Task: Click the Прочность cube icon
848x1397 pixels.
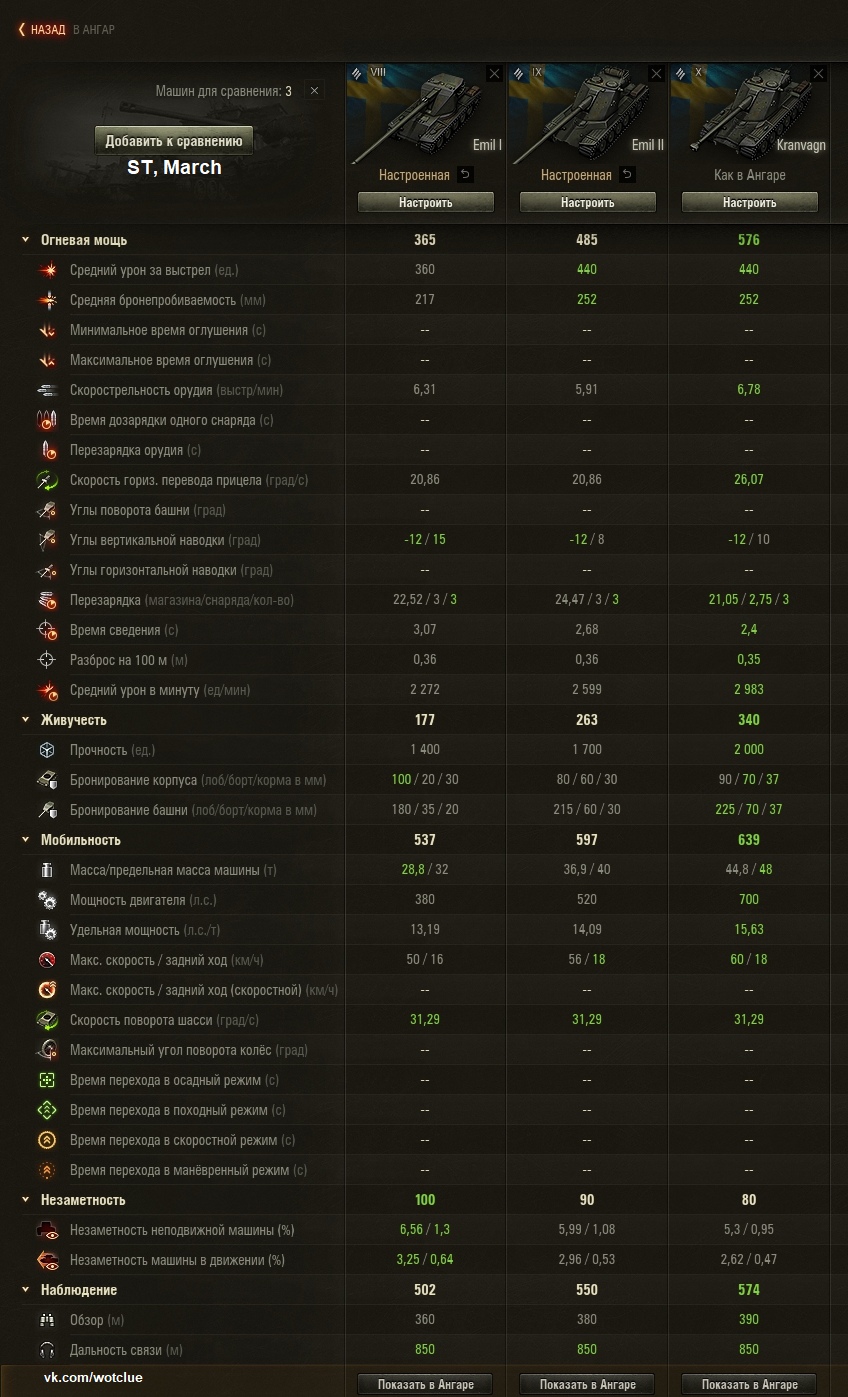Action: point(48,750)
